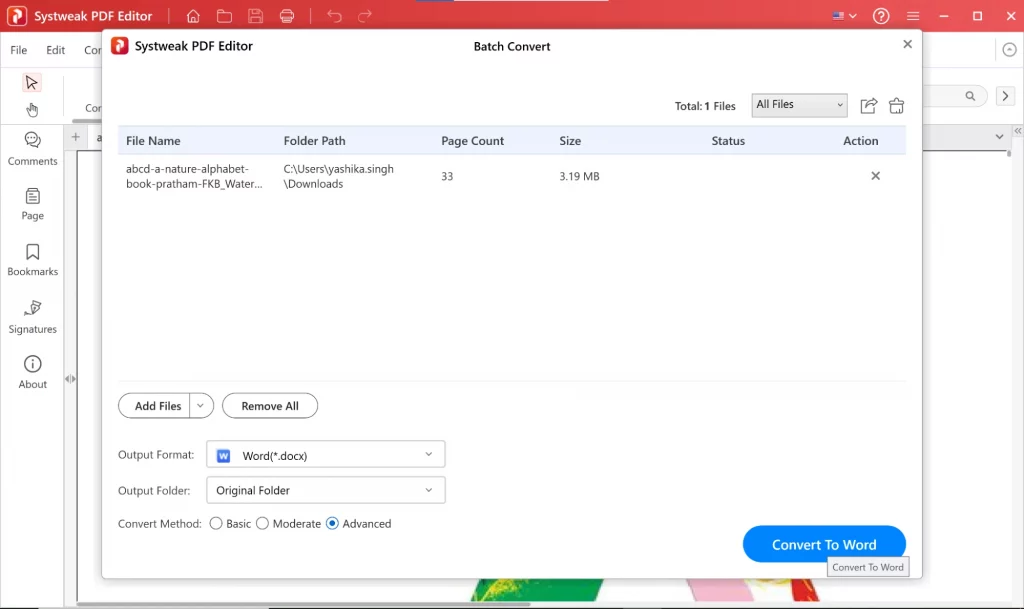Redo action with forward arrow
1024x609 pixels.
point(364,16)
